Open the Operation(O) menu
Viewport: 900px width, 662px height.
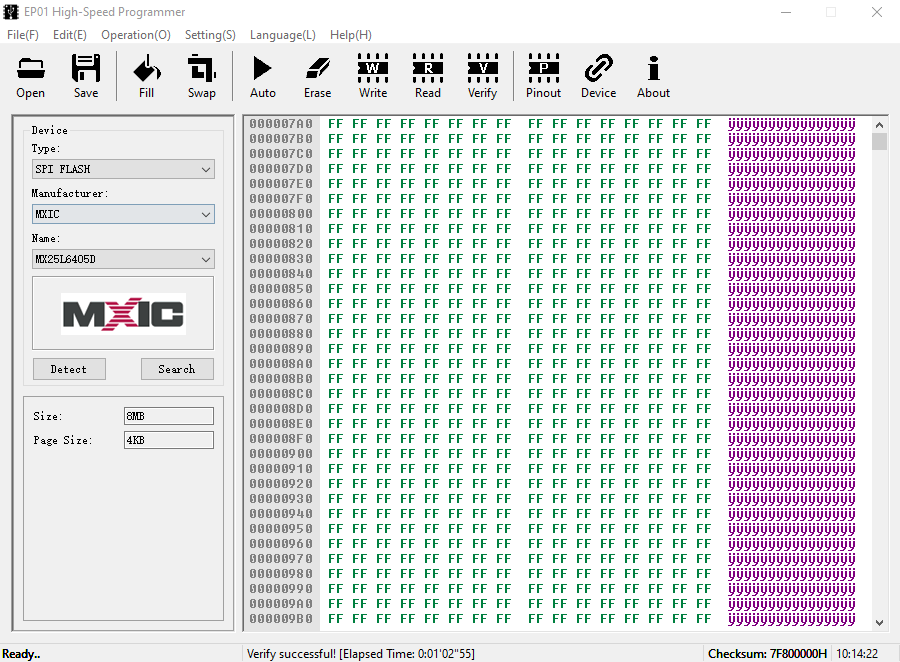[x=136, y=35]
